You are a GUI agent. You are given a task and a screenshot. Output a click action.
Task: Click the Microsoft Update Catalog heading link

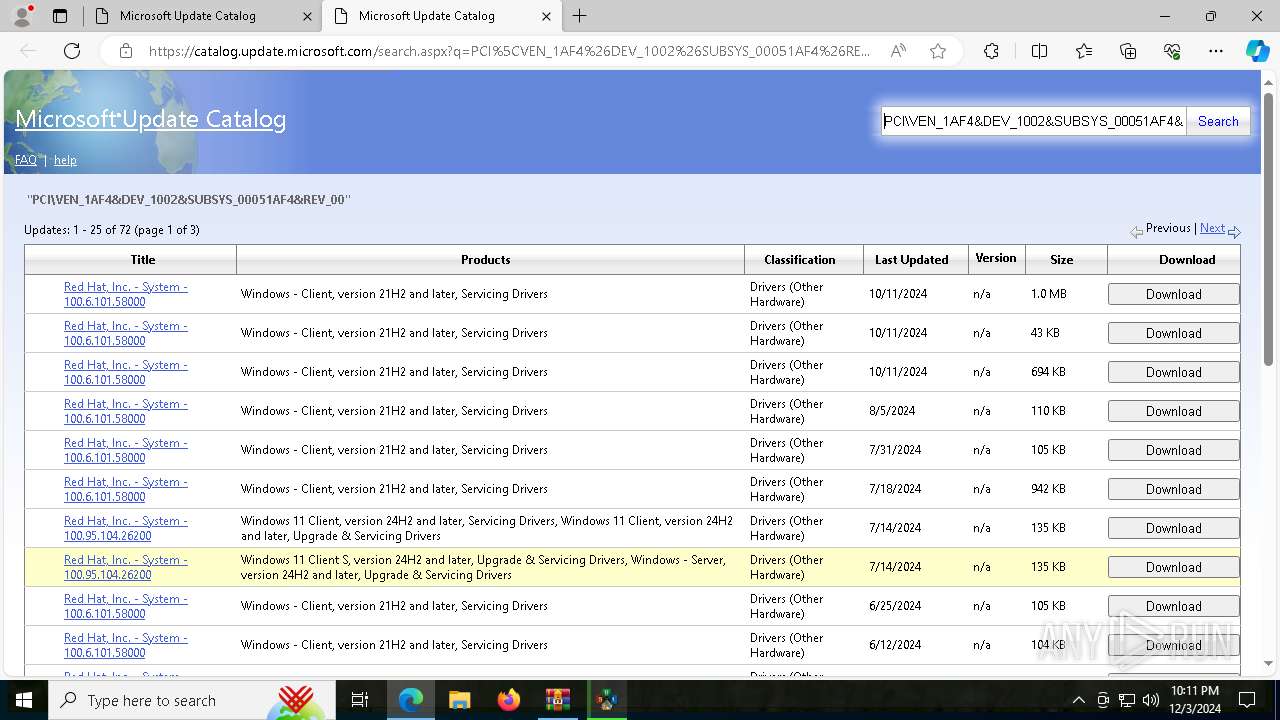point(150,119)
